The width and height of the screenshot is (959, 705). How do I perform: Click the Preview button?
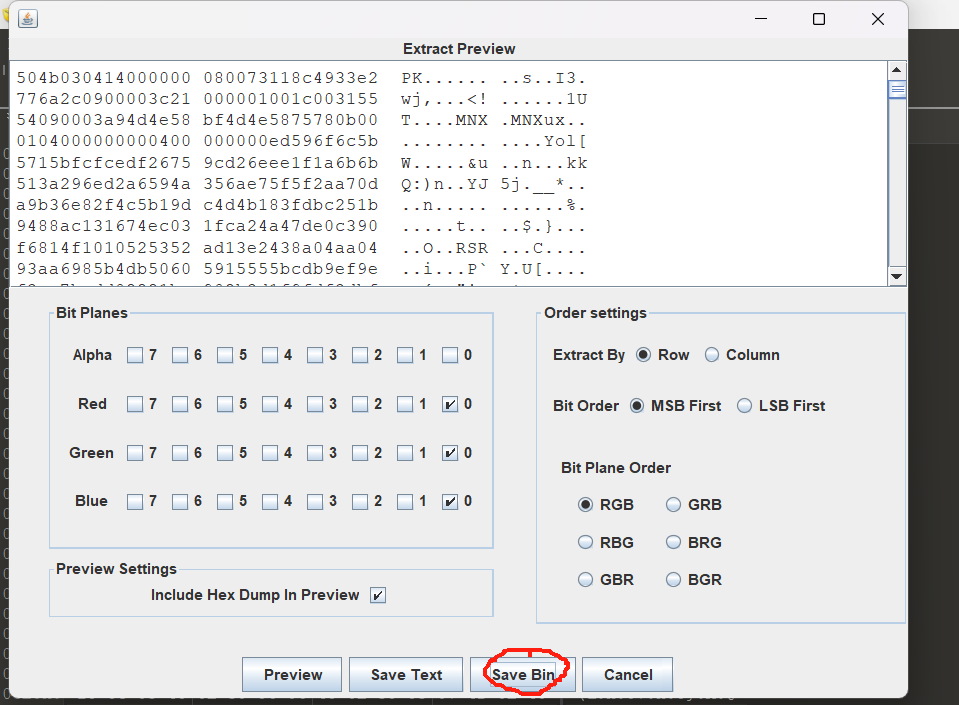tap(292, 675)
